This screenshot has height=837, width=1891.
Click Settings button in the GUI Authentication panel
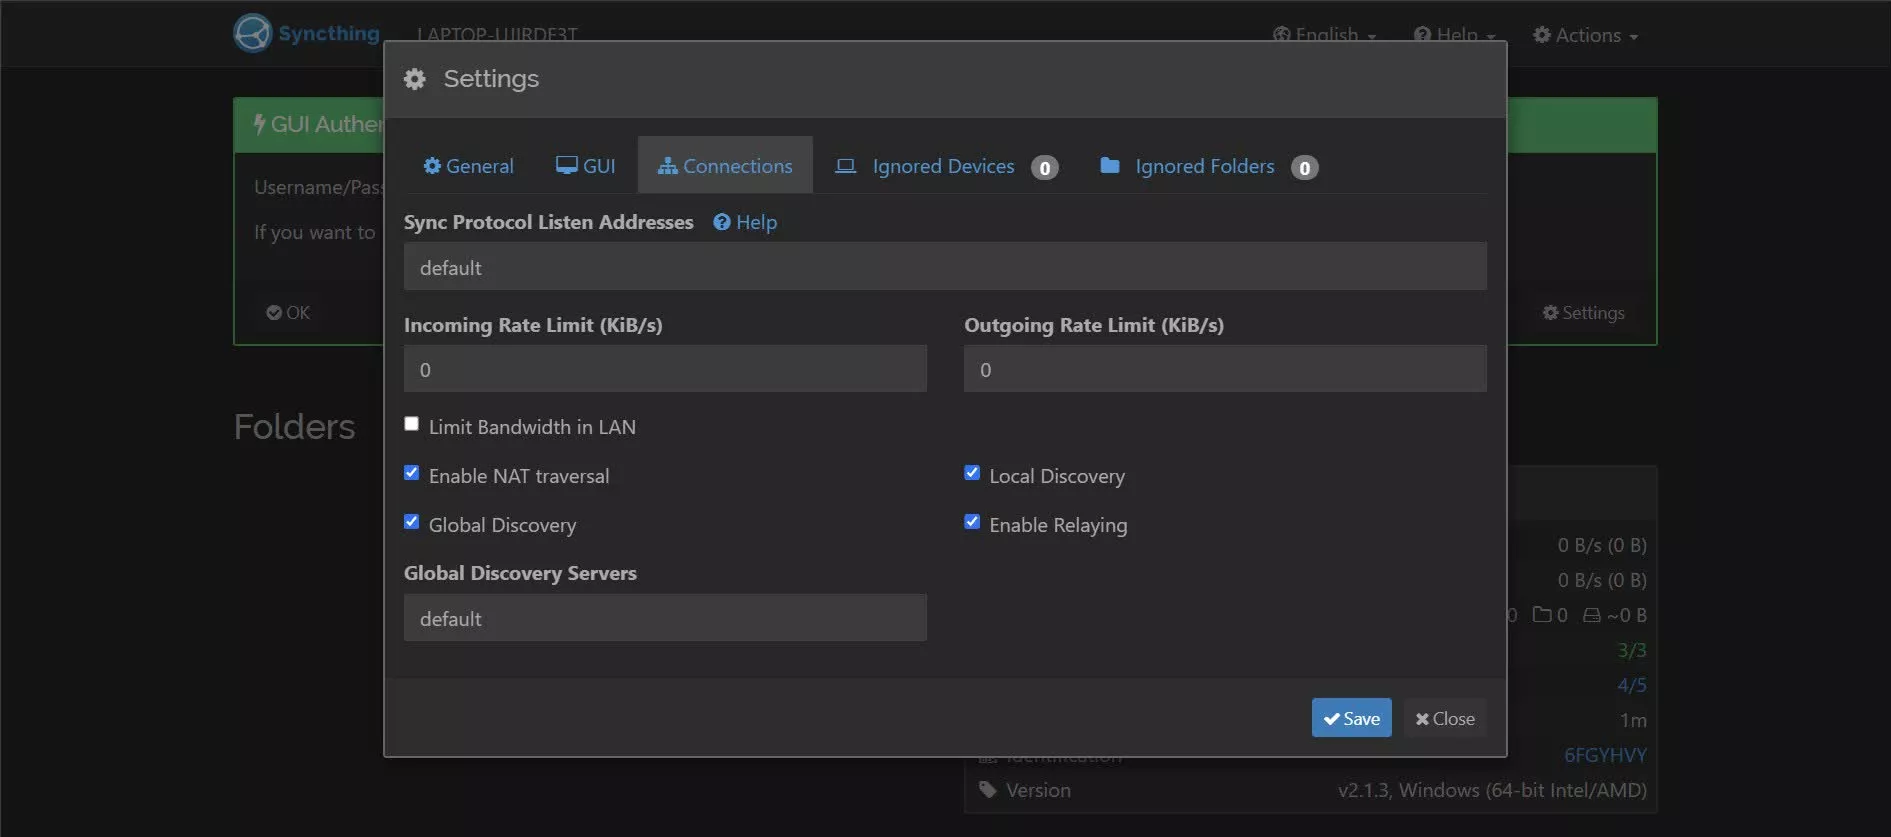tap(1584, 313)
